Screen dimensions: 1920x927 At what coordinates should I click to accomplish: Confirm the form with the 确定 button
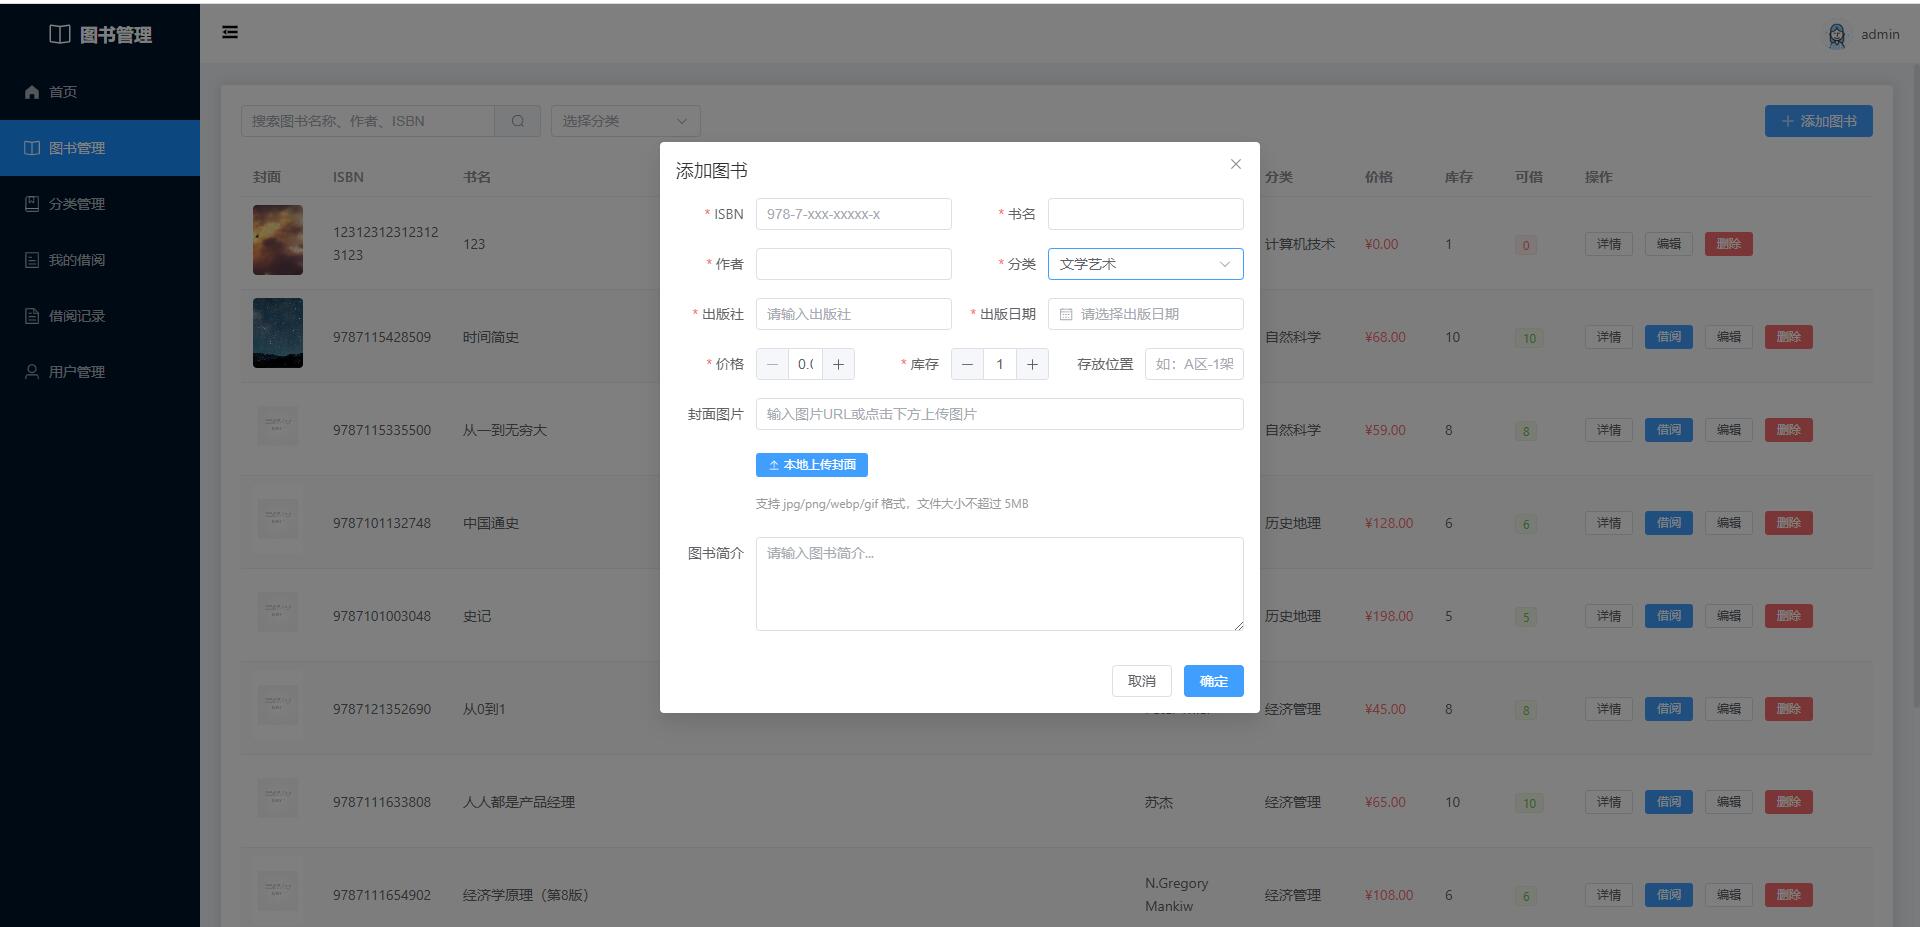(x=1213, y=681)
